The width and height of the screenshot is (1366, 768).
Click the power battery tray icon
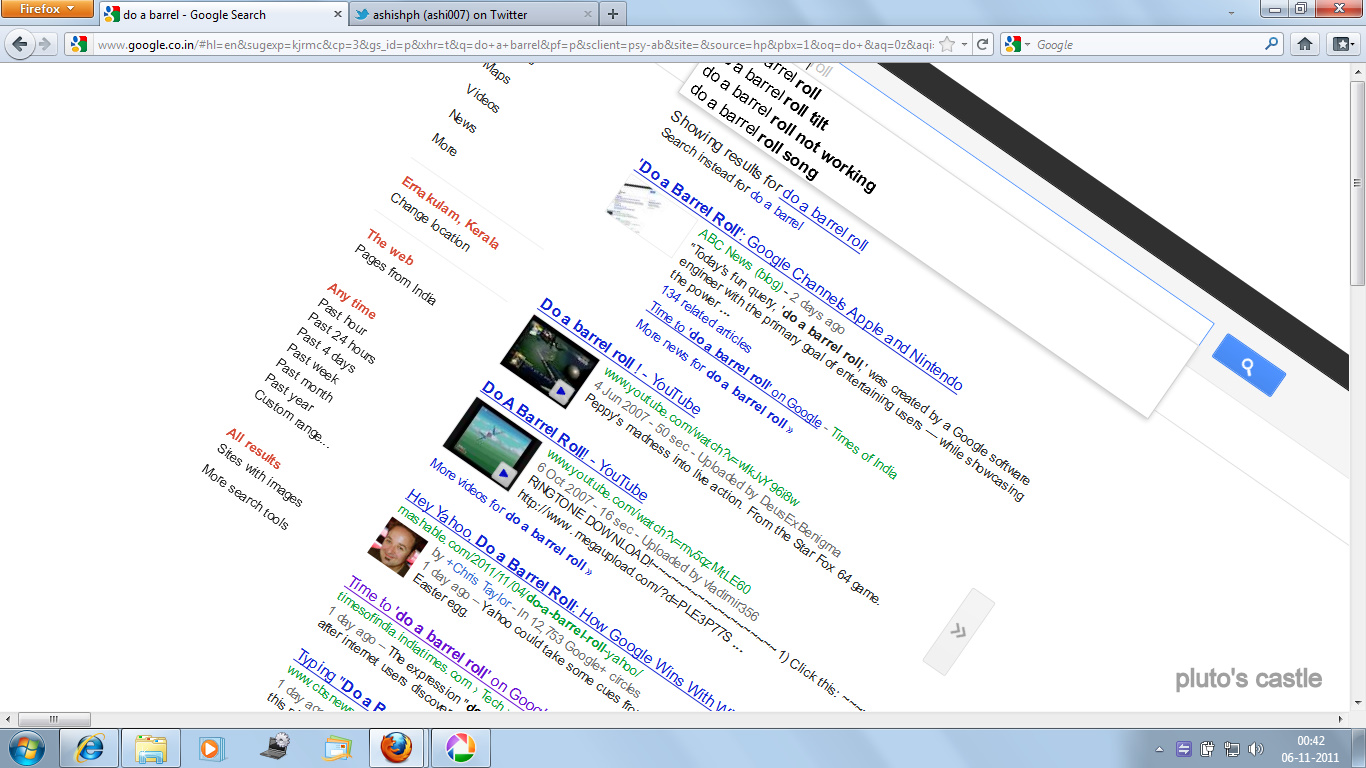1207,748
